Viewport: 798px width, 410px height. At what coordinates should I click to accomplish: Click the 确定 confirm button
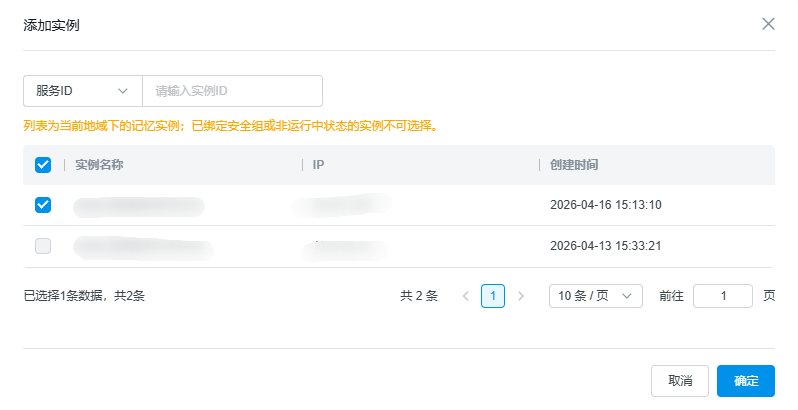(745, 381)
